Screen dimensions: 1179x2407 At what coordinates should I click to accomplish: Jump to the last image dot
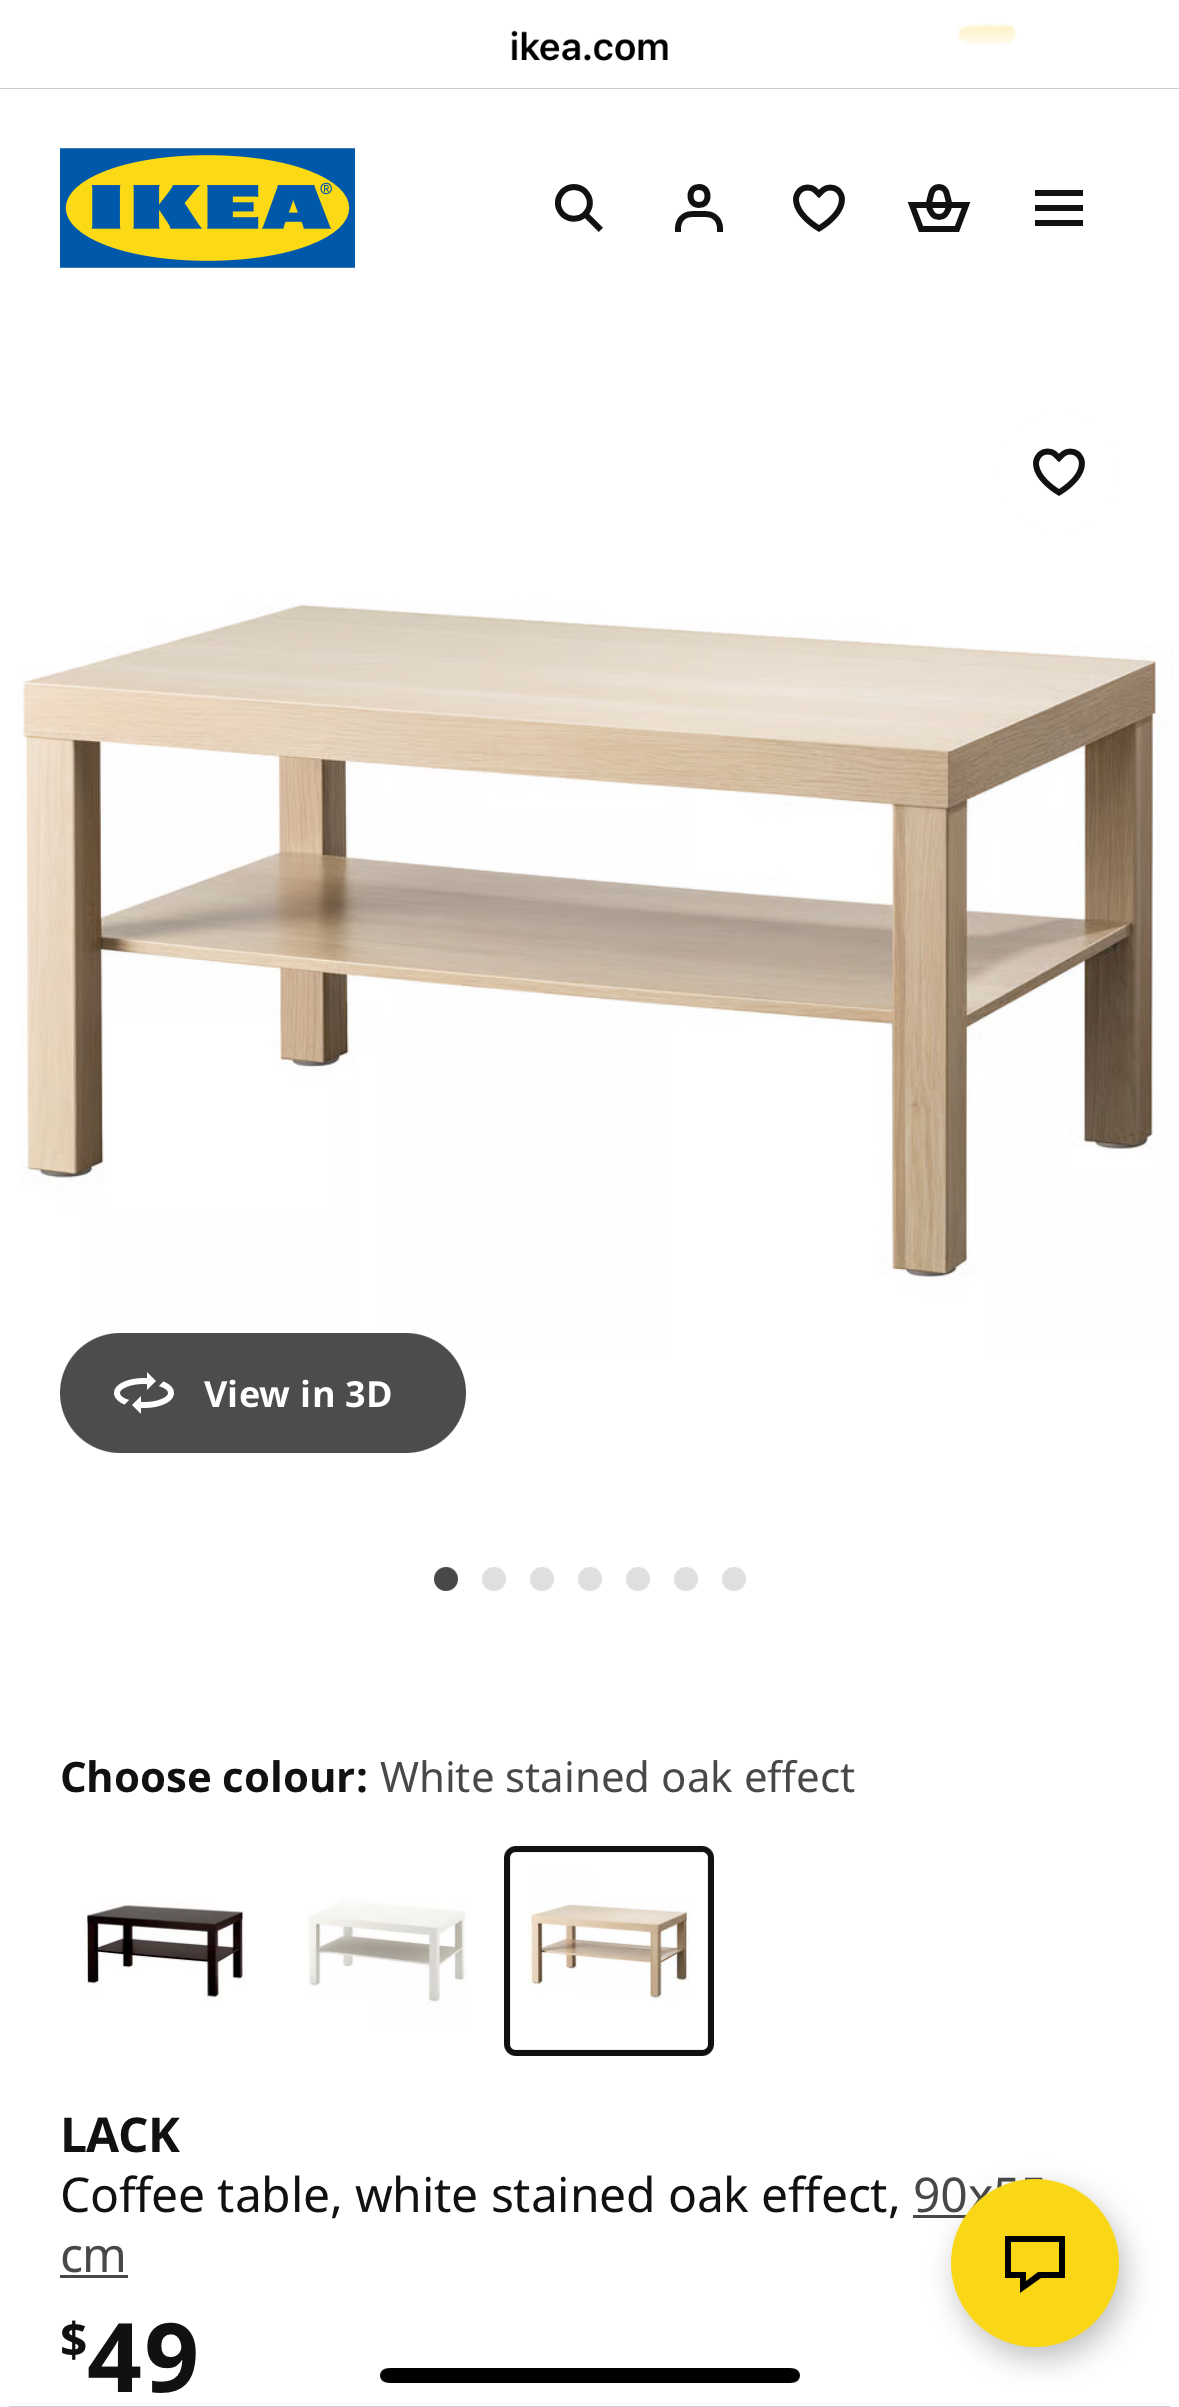click(x=734, y=1578)
